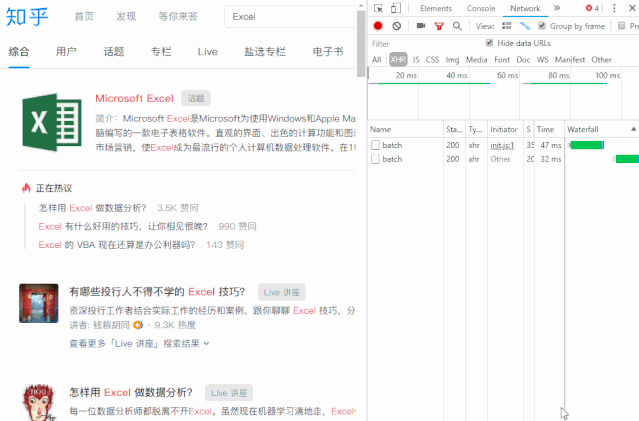Switch to large request rows view

point(507,26)
